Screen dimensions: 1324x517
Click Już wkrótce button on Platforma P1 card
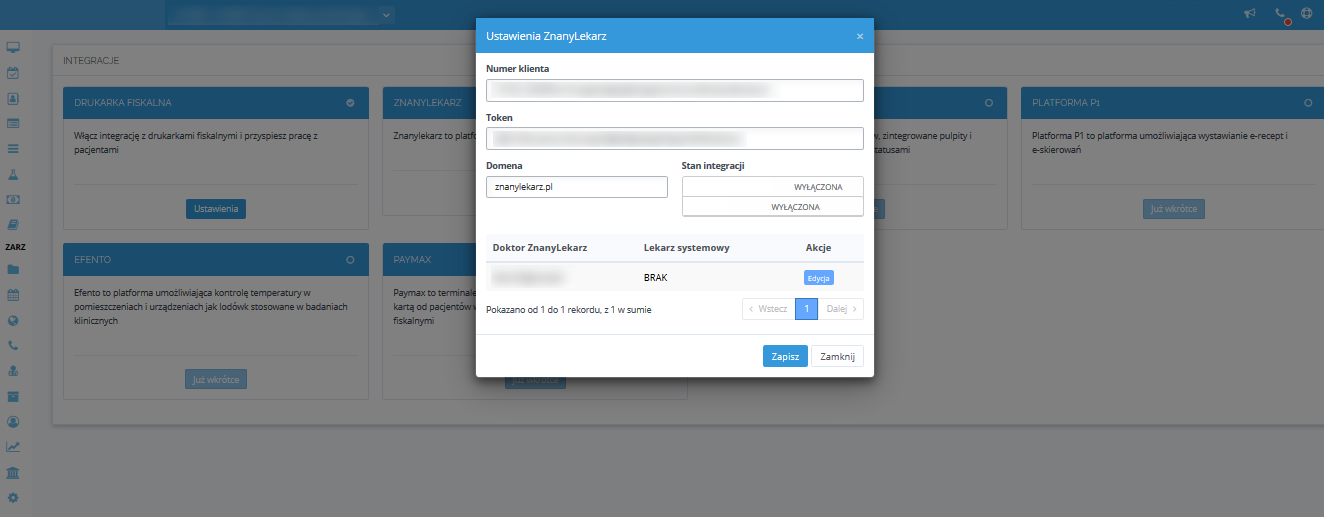(1174, 209)
